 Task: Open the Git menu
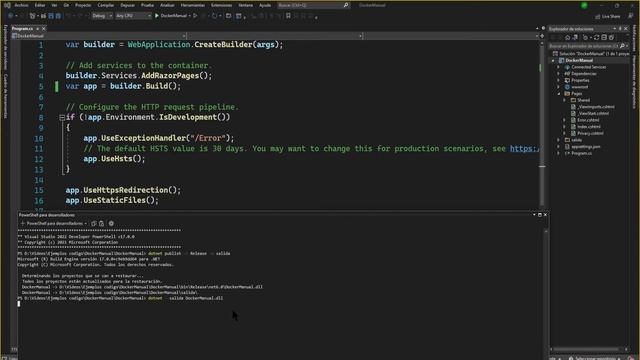[x=66, y=5]
